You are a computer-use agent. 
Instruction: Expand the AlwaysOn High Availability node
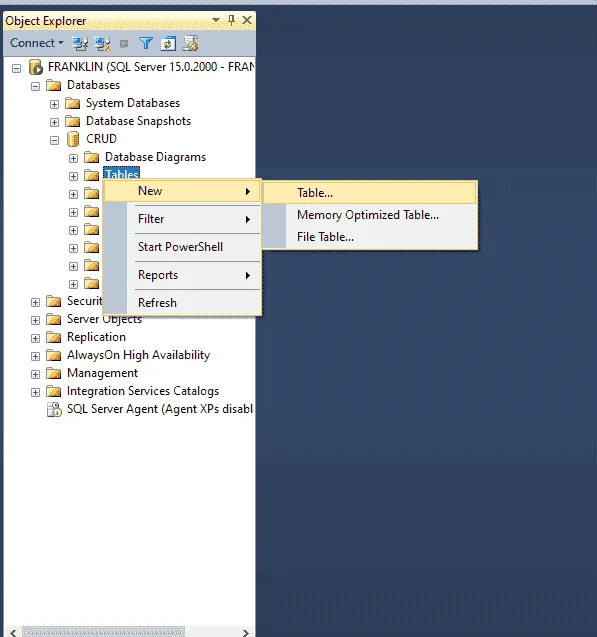click(x=35, y=356)
